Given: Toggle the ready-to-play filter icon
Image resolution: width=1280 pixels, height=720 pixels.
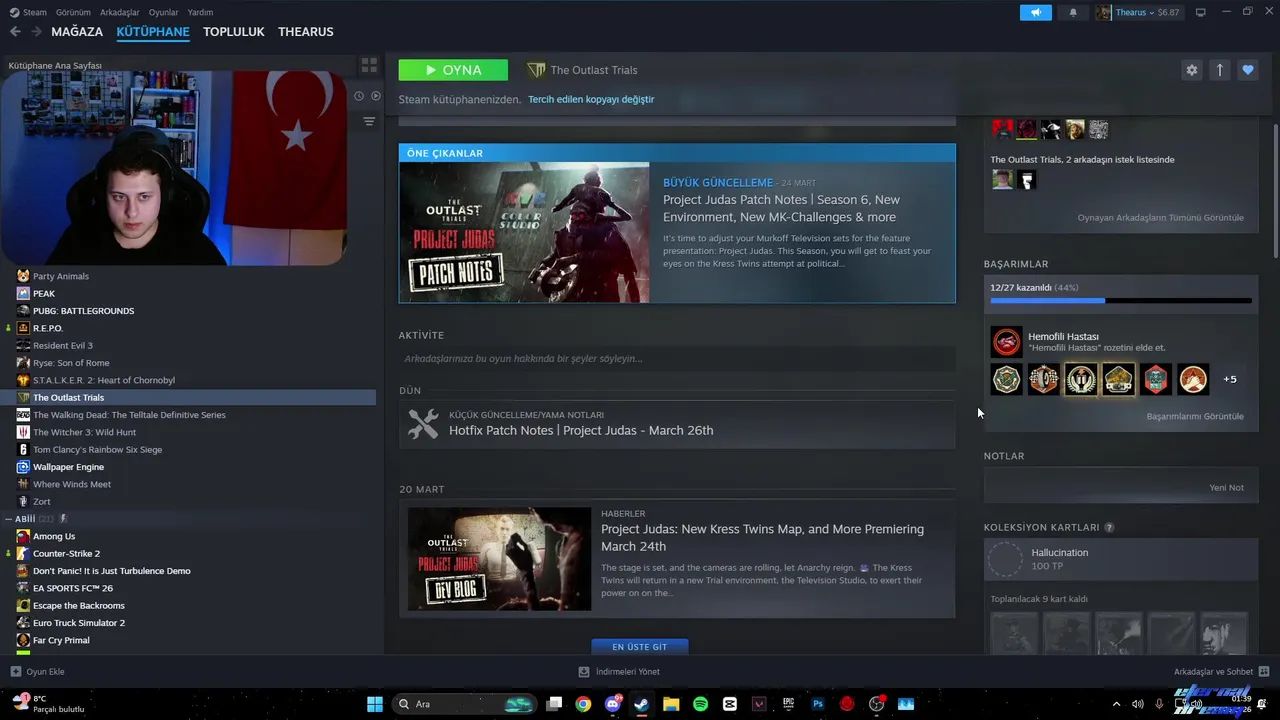Looking at the screenshot, I should pyautogui.click(x=376, y=96).
